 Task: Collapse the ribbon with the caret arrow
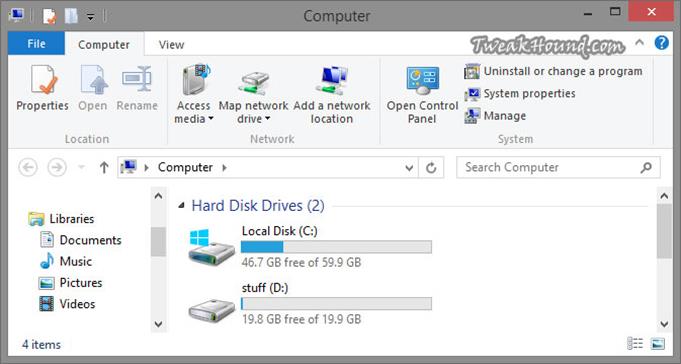639,43
